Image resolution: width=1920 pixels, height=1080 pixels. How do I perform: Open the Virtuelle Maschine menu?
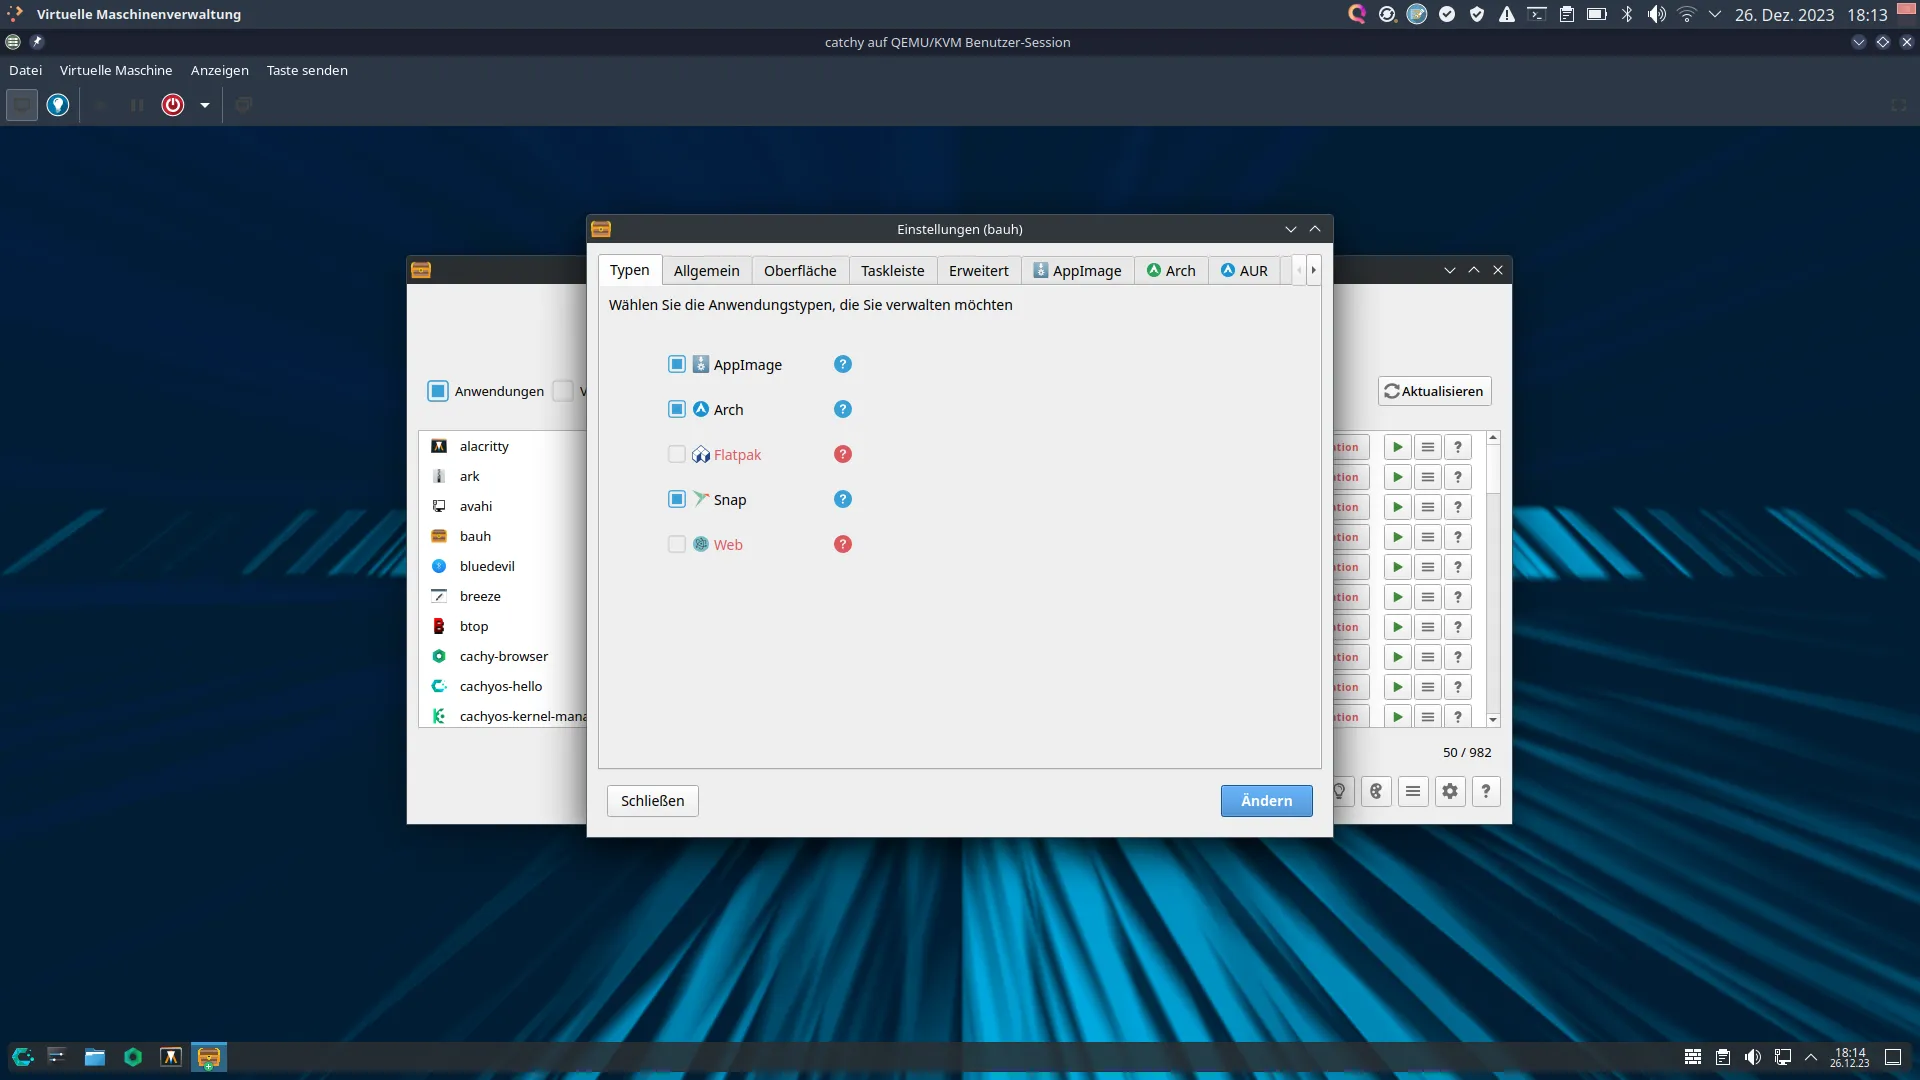click(116, 70)
